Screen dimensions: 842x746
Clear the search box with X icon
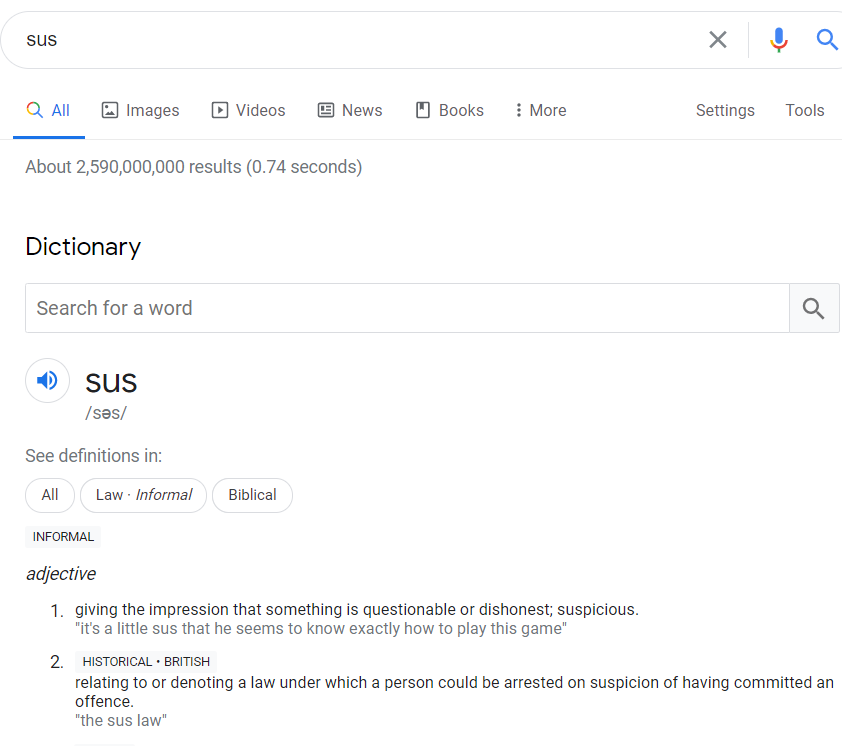(718, 40)
